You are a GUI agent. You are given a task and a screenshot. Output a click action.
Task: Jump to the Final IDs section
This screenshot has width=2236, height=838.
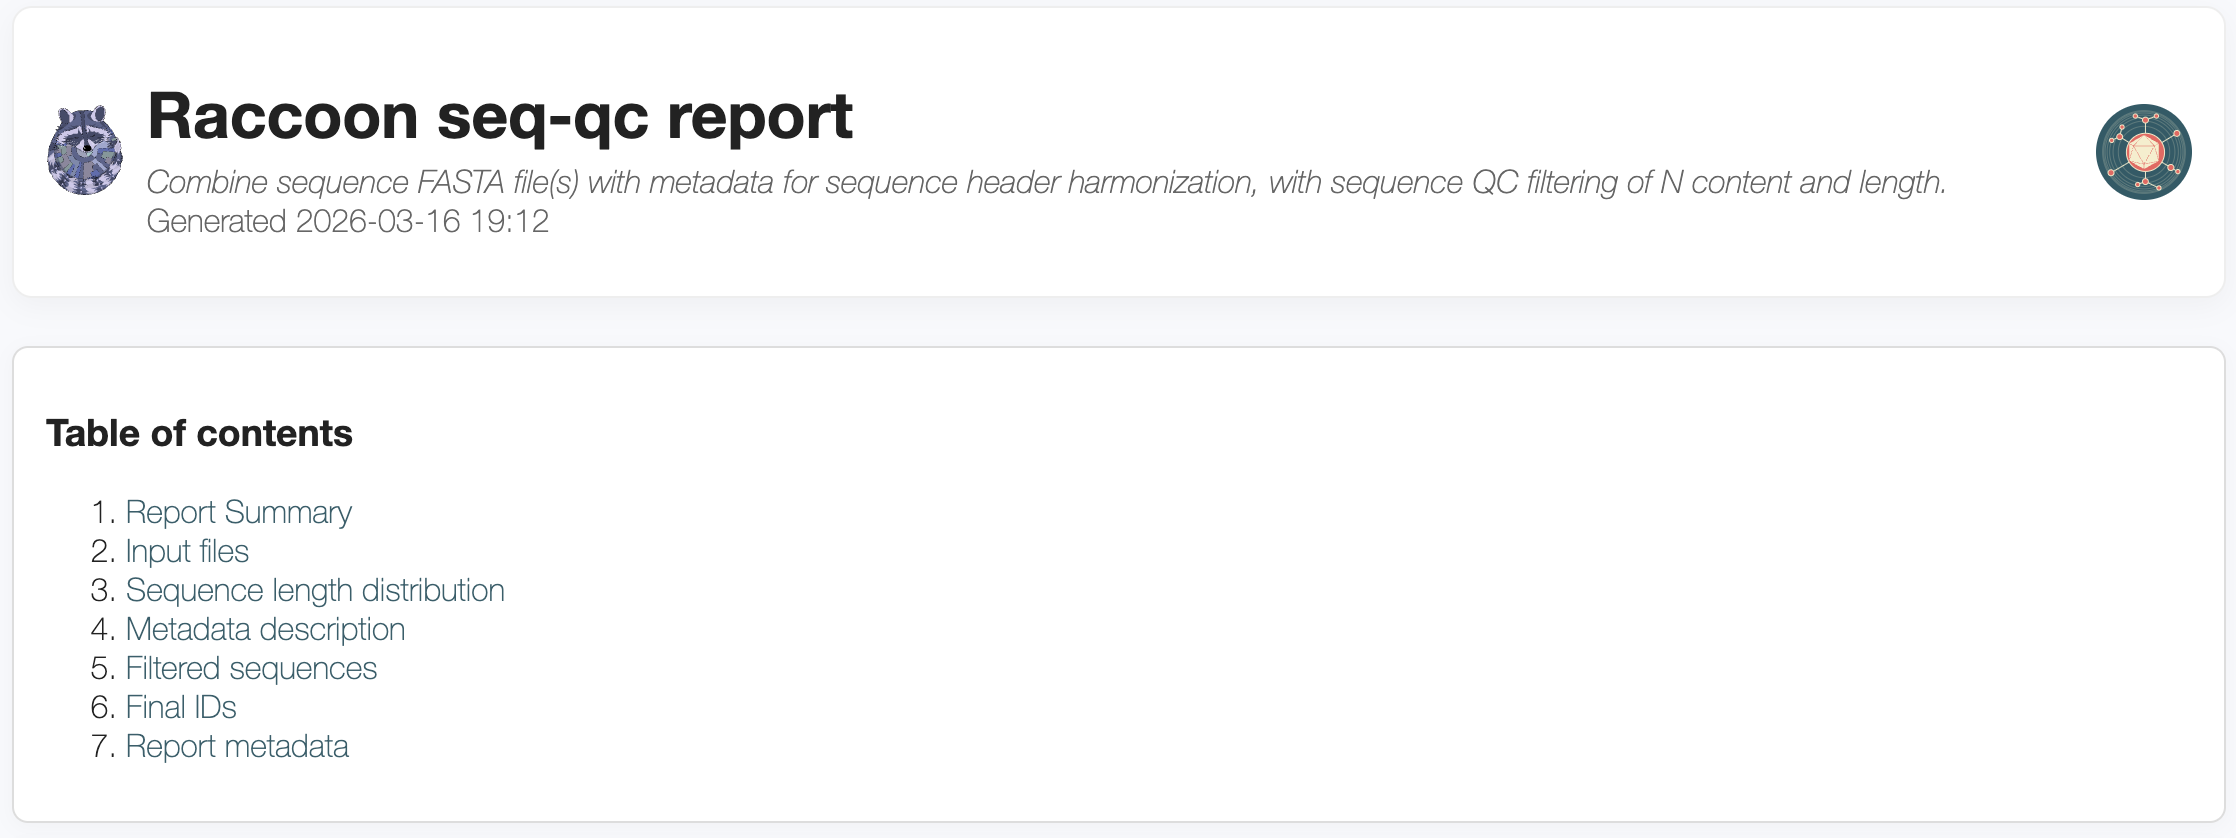(181, 707)
